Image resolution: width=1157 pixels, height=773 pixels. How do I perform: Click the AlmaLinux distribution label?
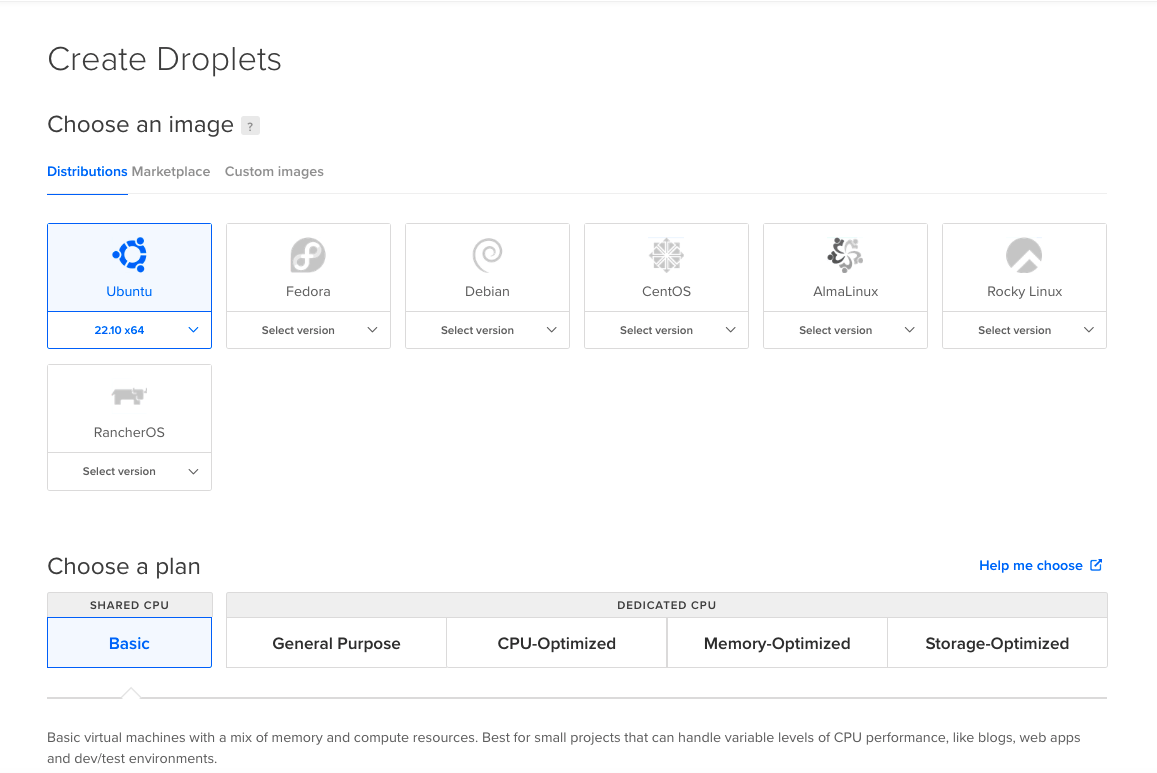(x=846, y=291)
